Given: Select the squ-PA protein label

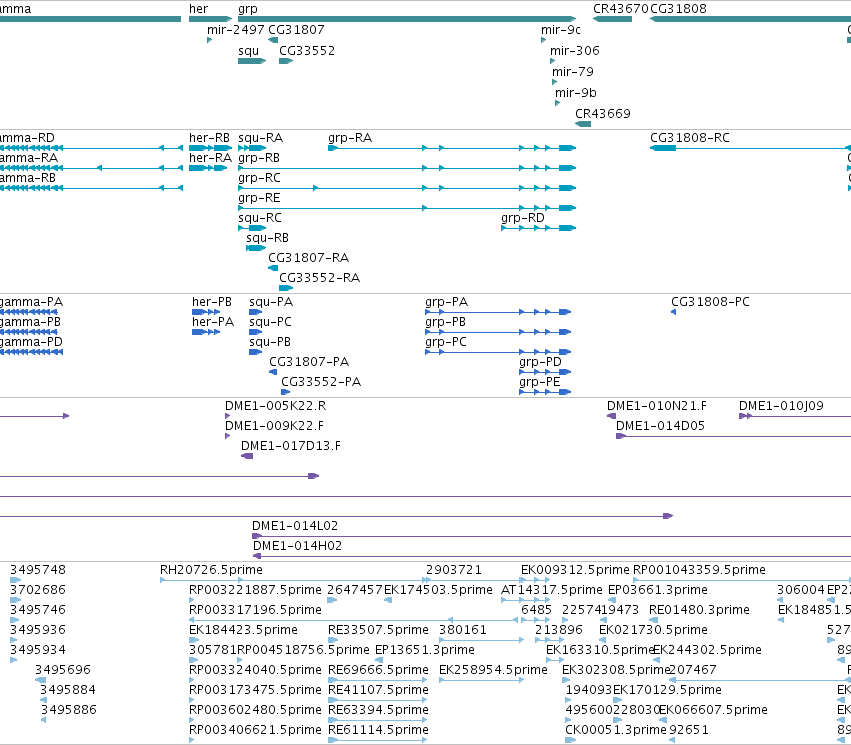Looking at the screenshot, I should 271,302.
